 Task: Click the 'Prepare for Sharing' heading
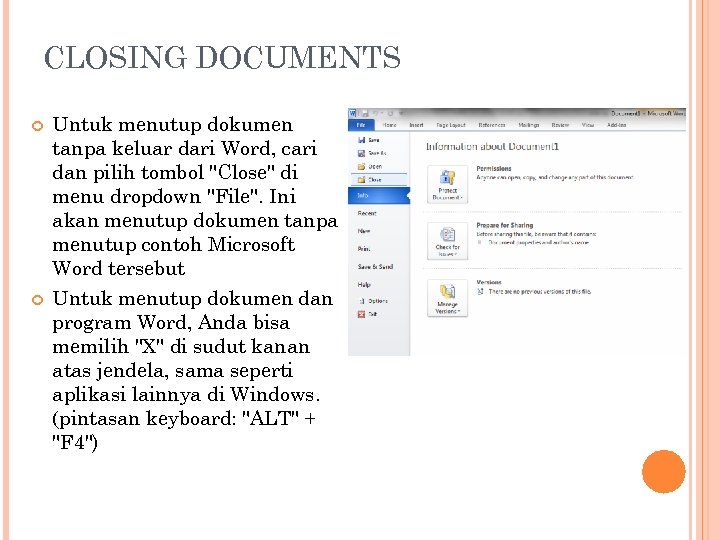click(505, 225)
